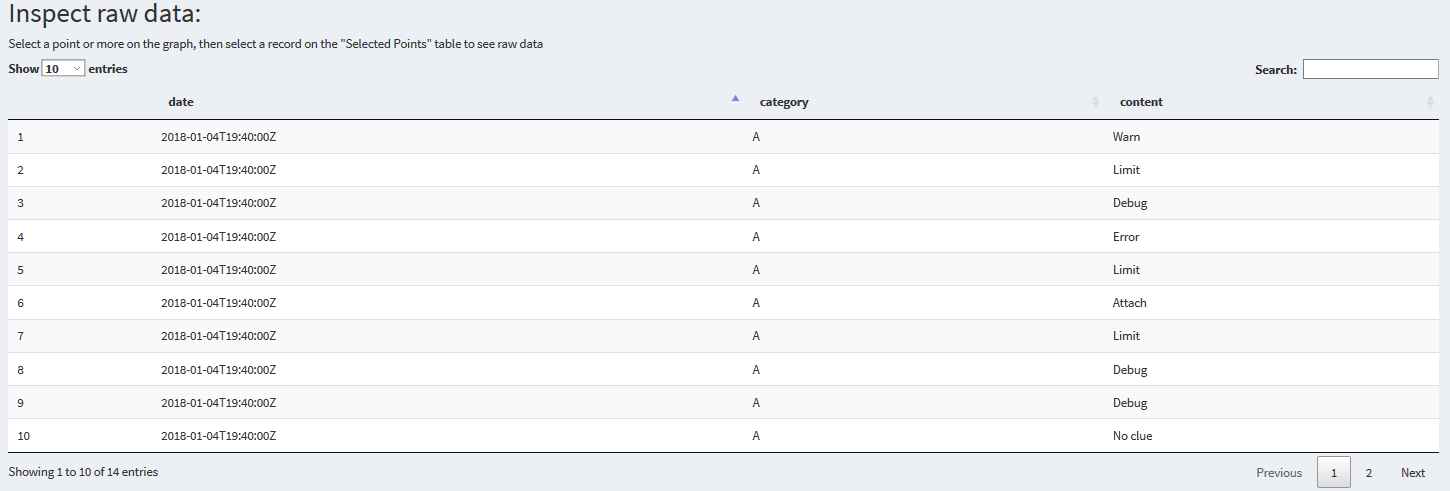
Task: Click the Search input field
Action: pos(1370,69)
